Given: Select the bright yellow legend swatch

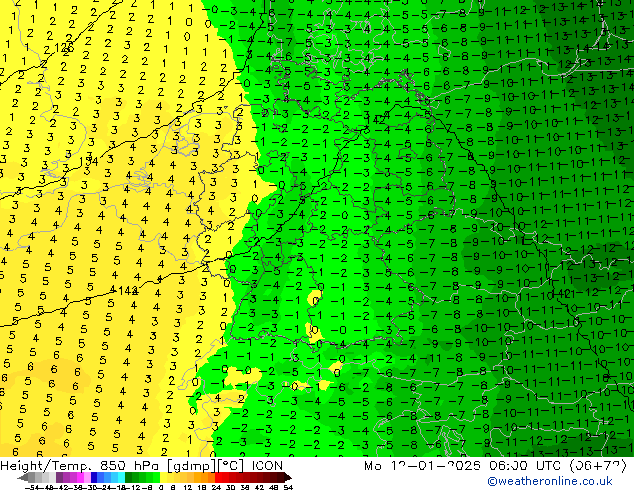Looking at the screenshot, I should [163, 477].
